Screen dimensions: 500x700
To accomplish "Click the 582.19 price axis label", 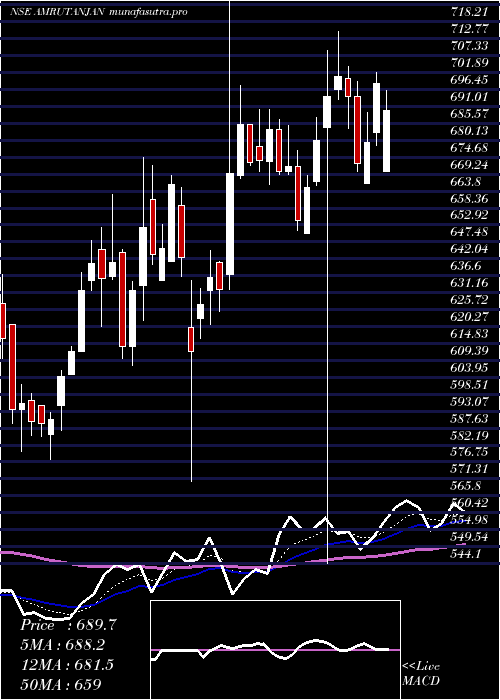I will coord(470,435).
